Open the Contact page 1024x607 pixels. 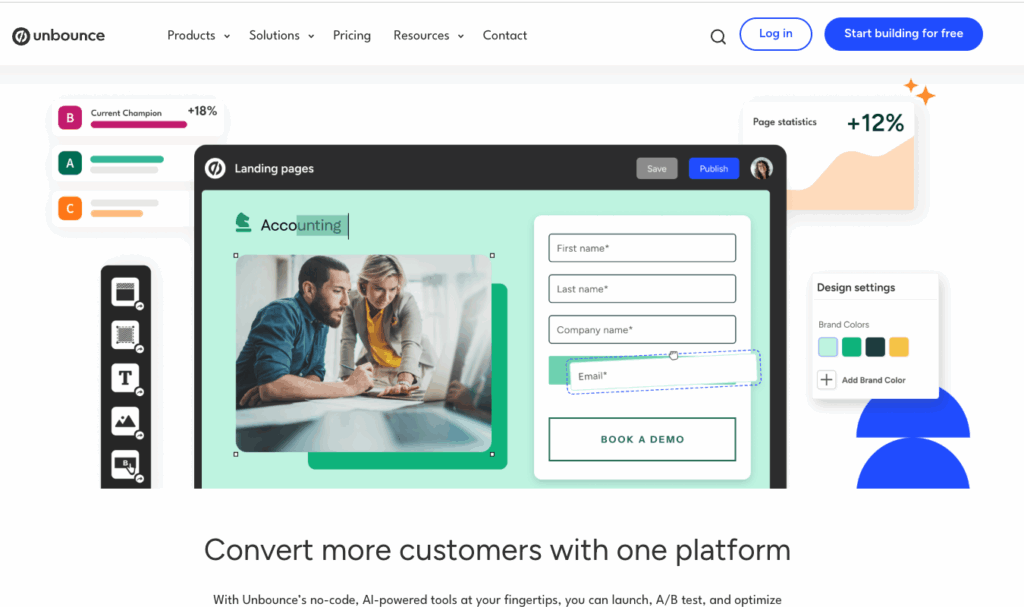point(505,35)
